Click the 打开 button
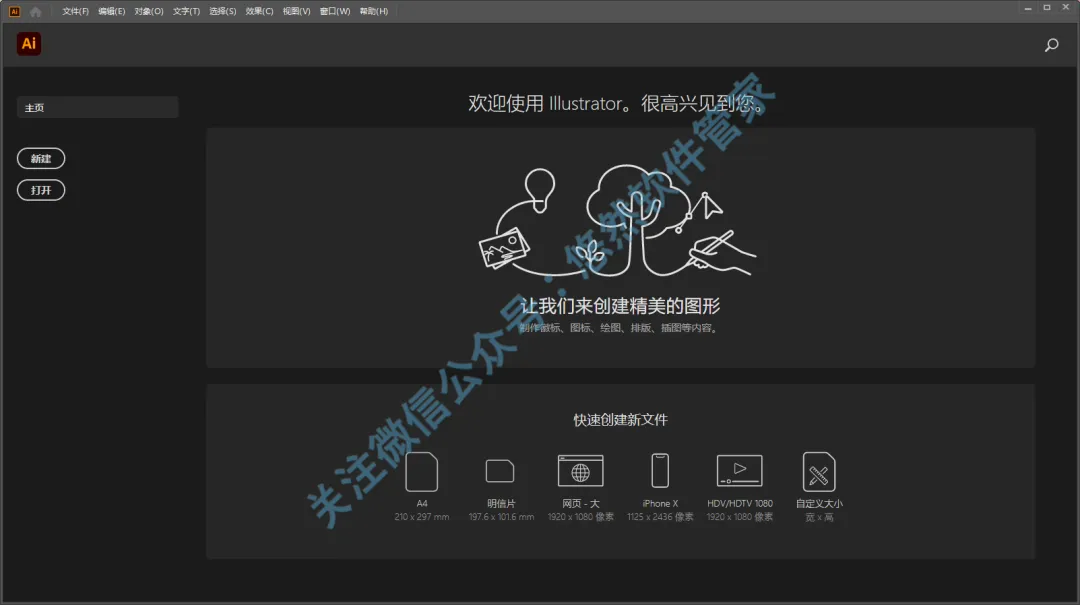The height and width of the screenshot is (605, 1080). [x=41, y=190]
